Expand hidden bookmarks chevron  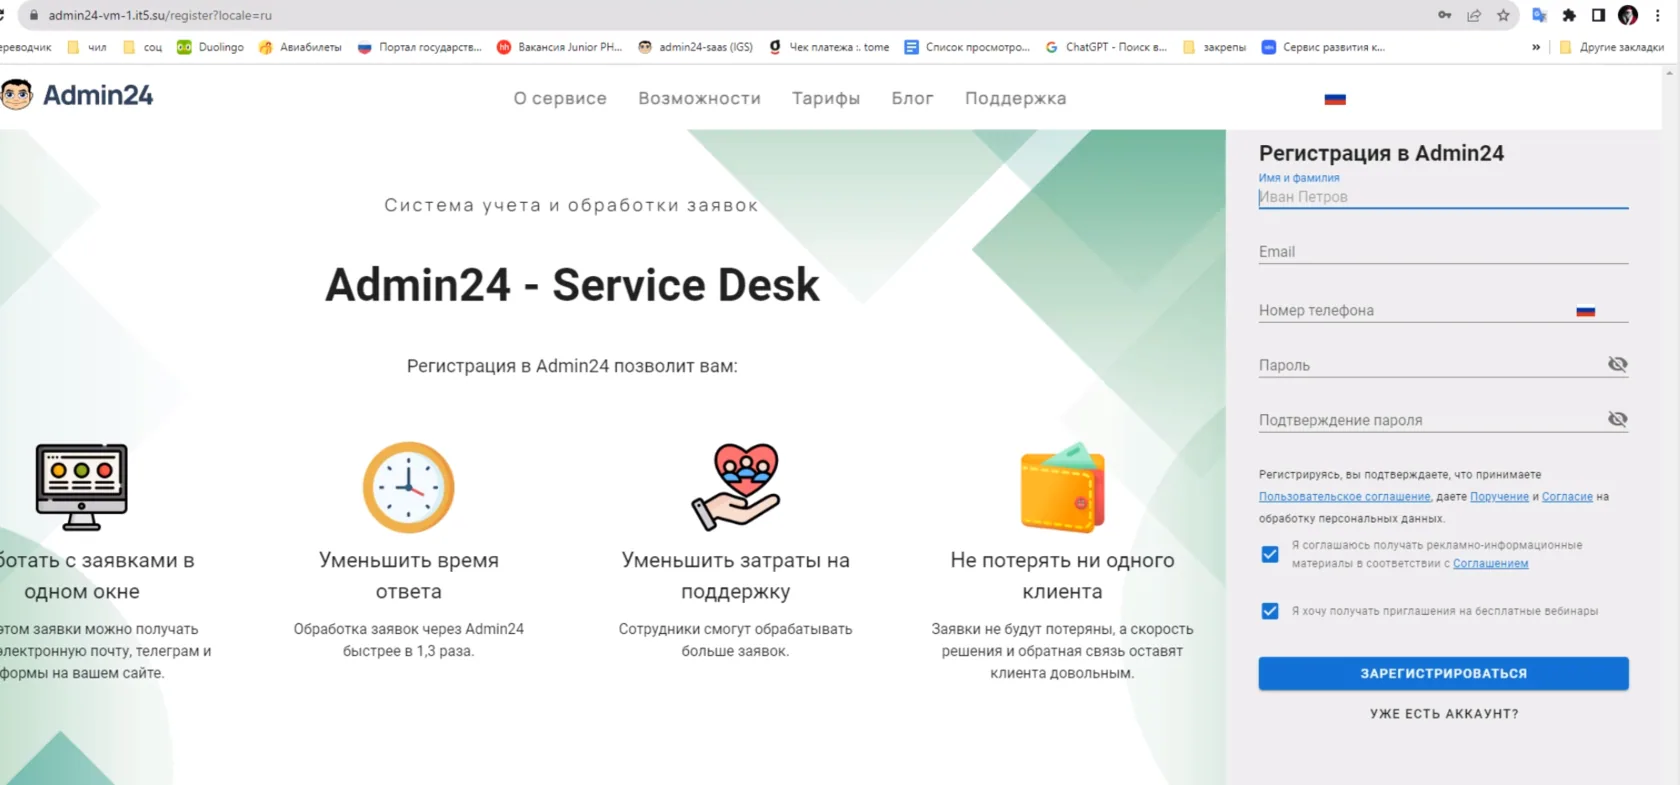1536,47
